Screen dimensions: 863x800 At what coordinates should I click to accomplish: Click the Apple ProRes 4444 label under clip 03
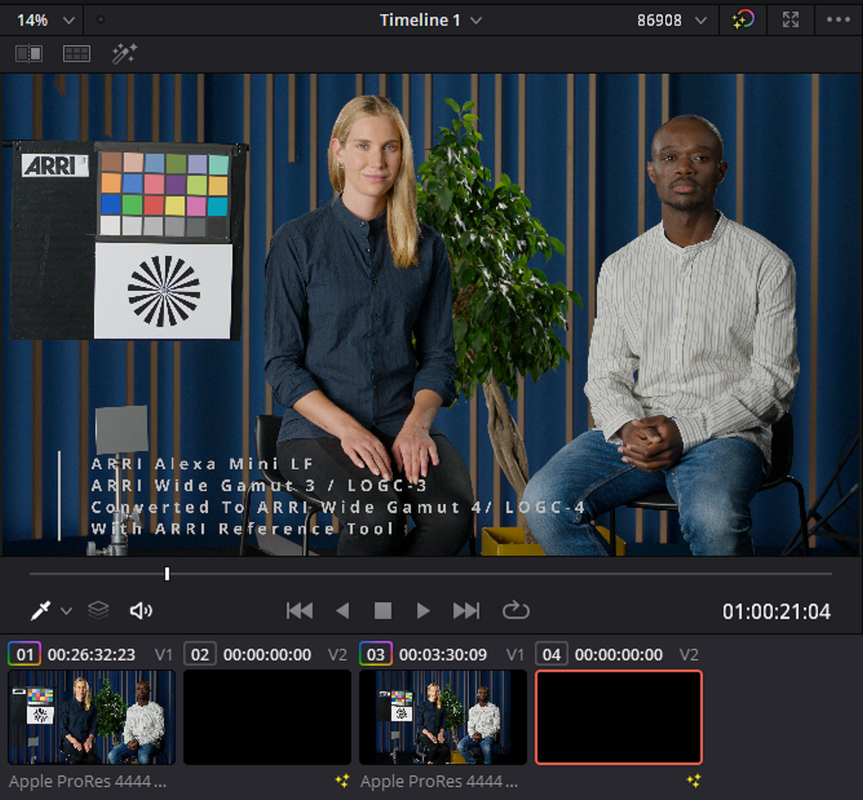[x=439, y=781]
